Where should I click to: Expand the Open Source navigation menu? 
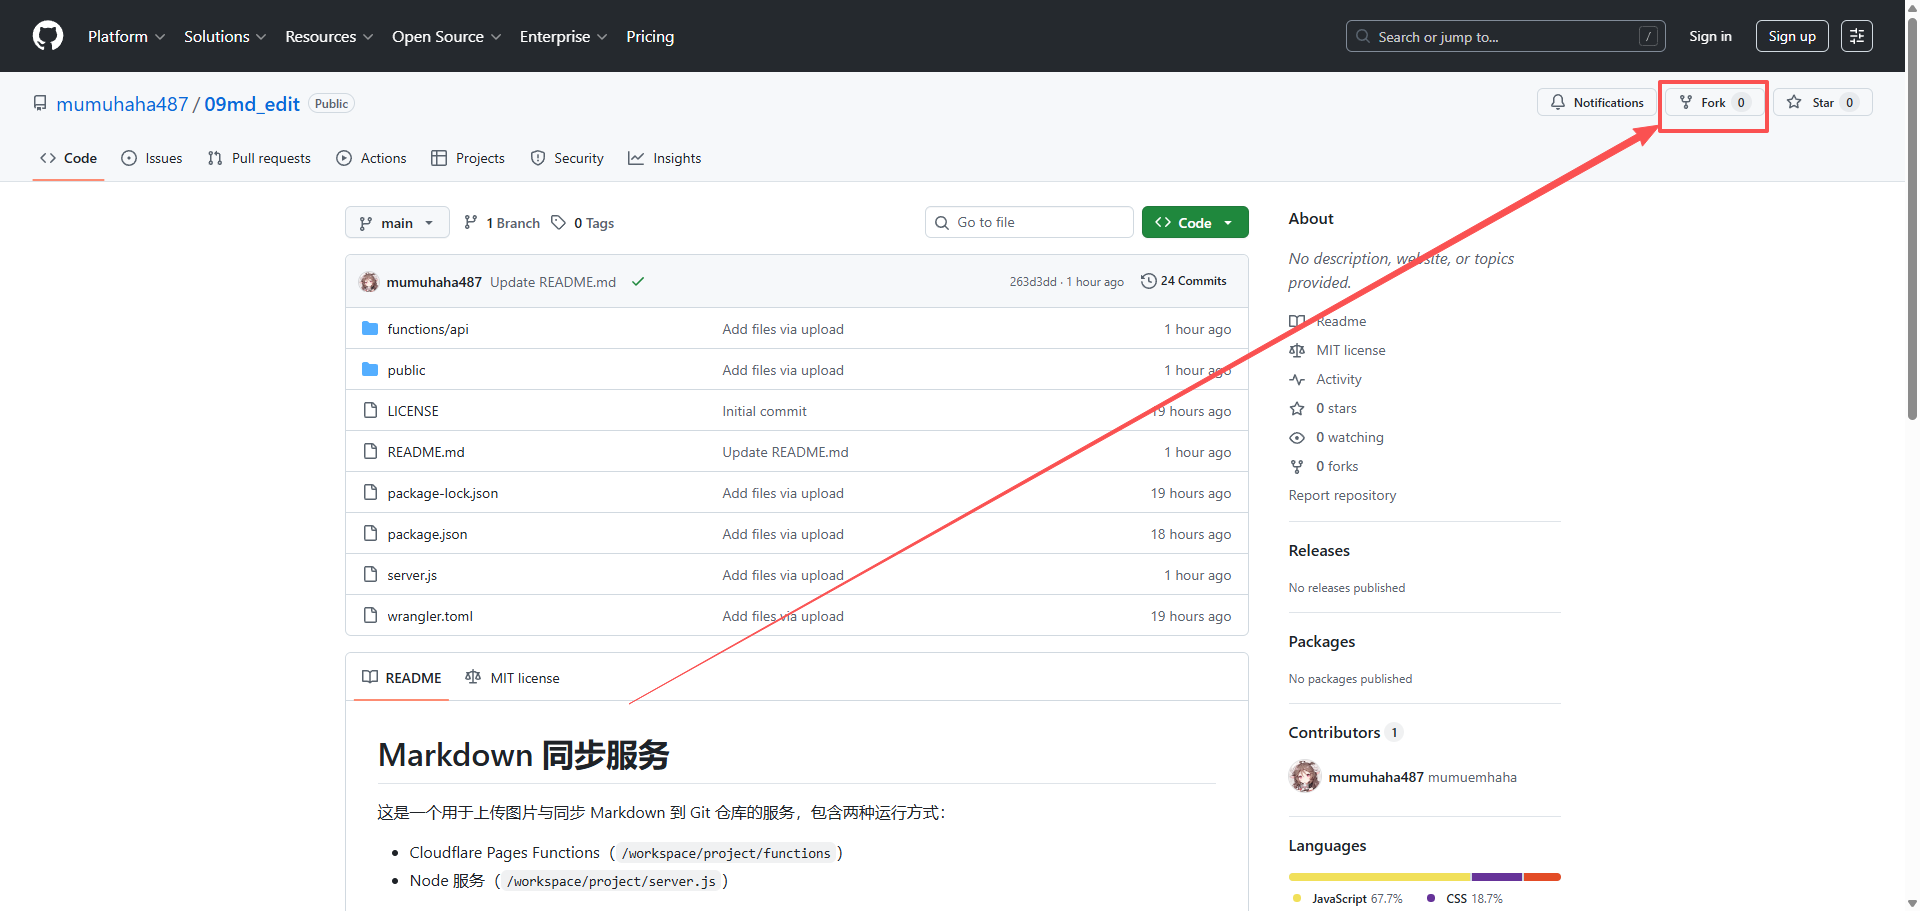click(x=446, y=36)
